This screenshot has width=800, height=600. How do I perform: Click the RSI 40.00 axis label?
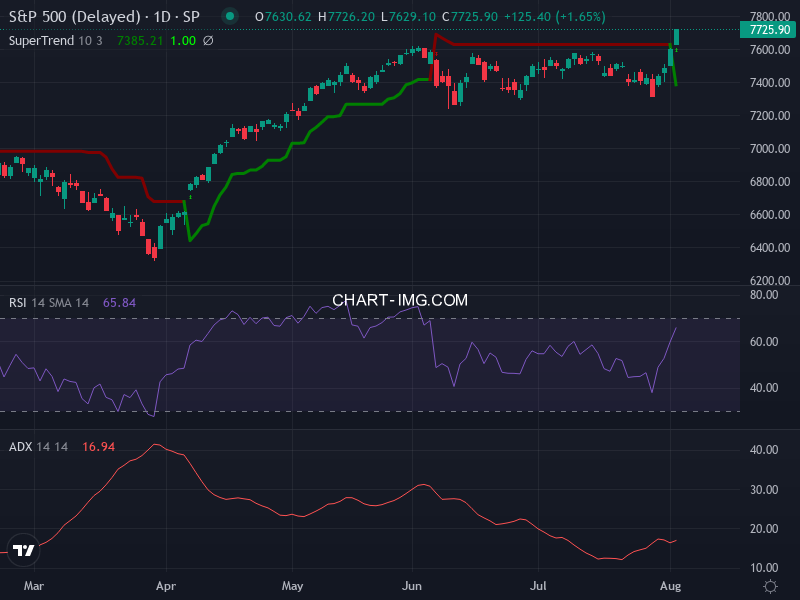(x=764, y=388)
